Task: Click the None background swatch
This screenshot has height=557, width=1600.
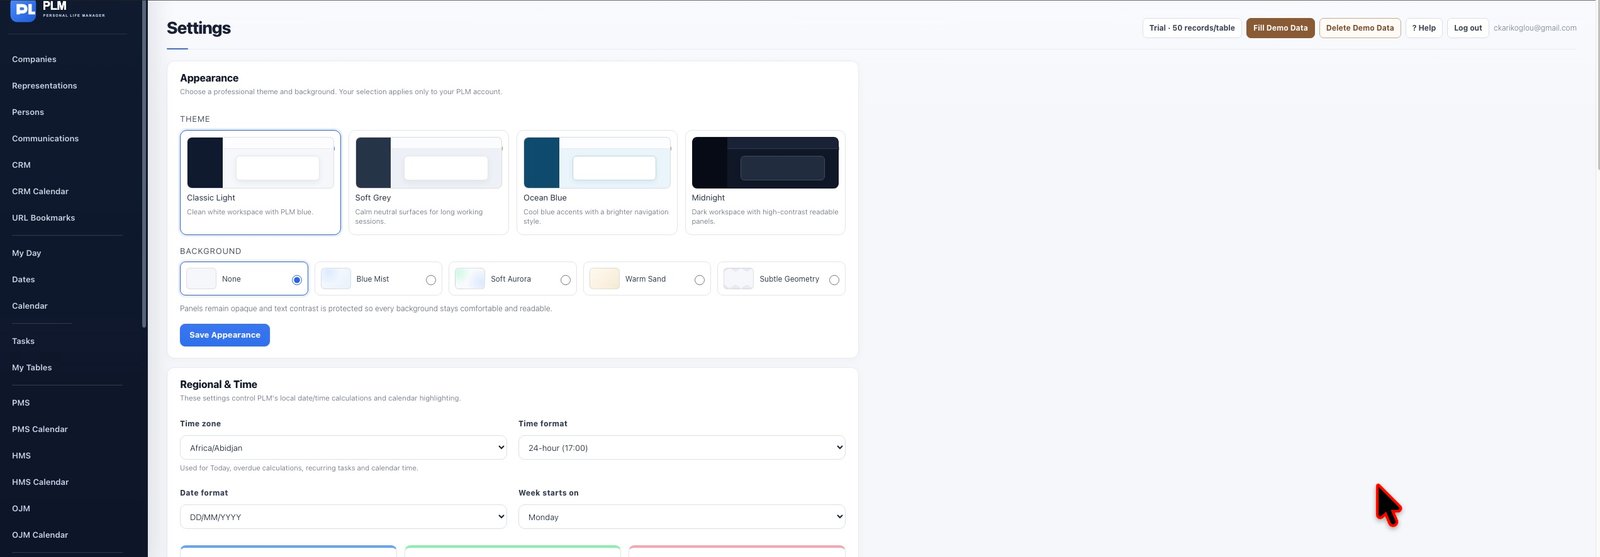Action: click(201, 279)
